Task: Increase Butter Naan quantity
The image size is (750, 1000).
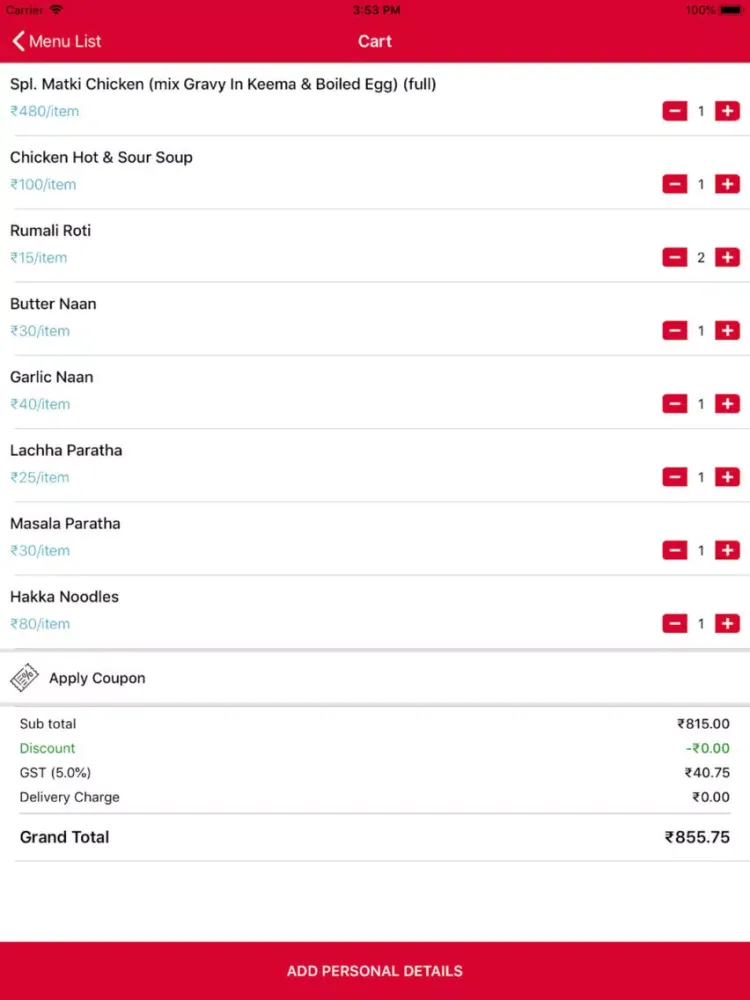Action: click(727, 330)
